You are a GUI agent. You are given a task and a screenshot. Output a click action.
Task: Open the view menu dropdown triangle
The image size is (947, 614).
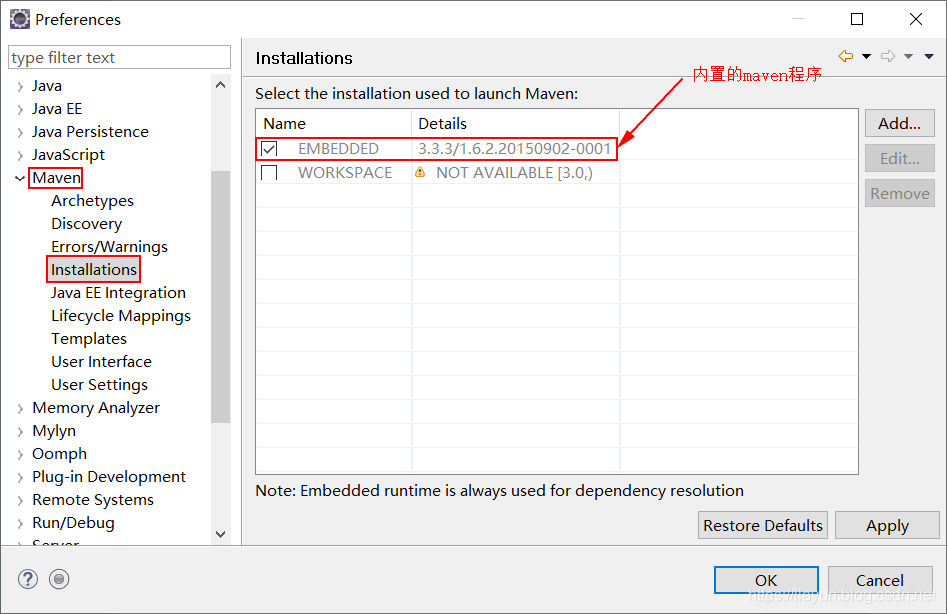click(x=929, y=56)
